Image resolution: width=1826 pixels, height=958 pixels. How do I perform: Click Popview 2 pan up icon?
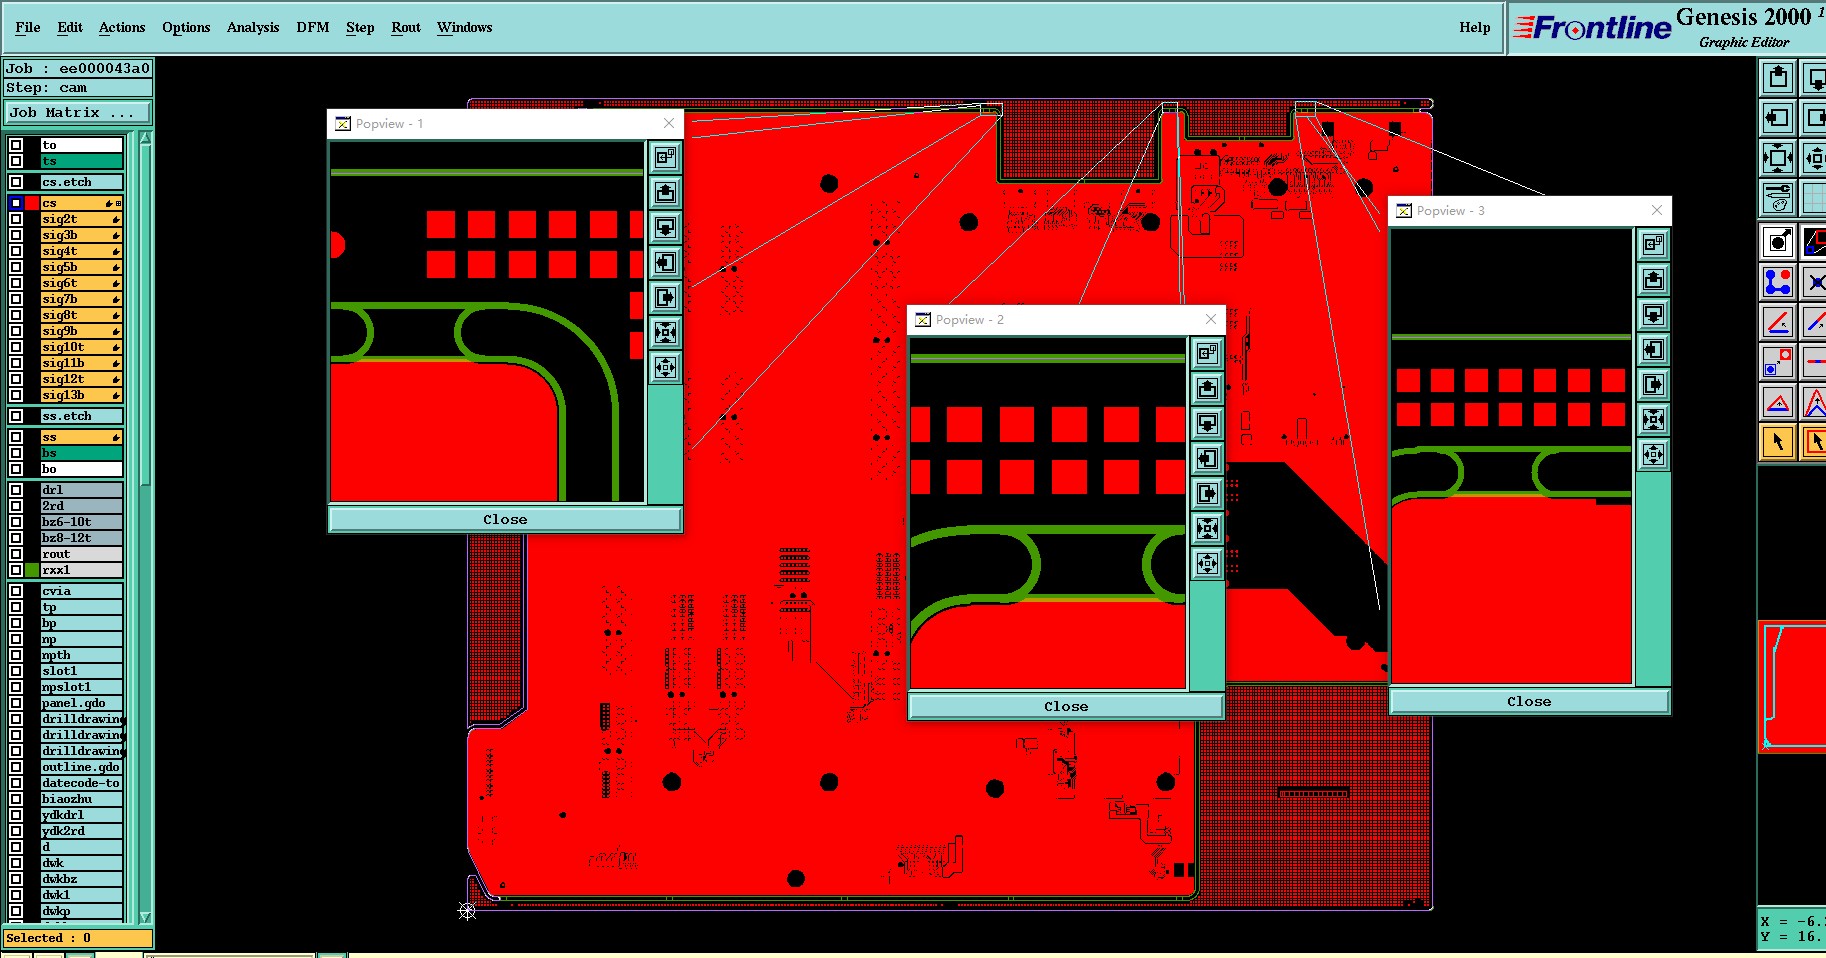pos(1207,388)
